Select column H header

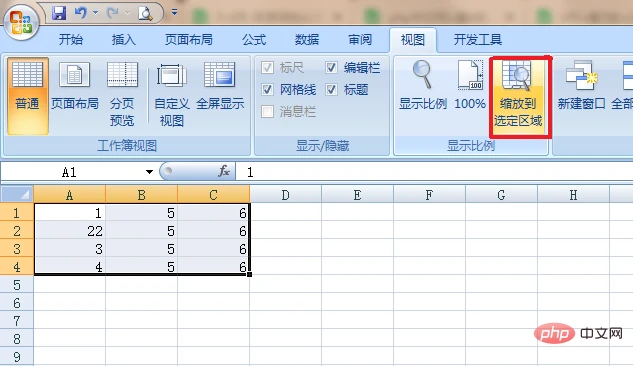pyautogui.click(x=573, y=195)
